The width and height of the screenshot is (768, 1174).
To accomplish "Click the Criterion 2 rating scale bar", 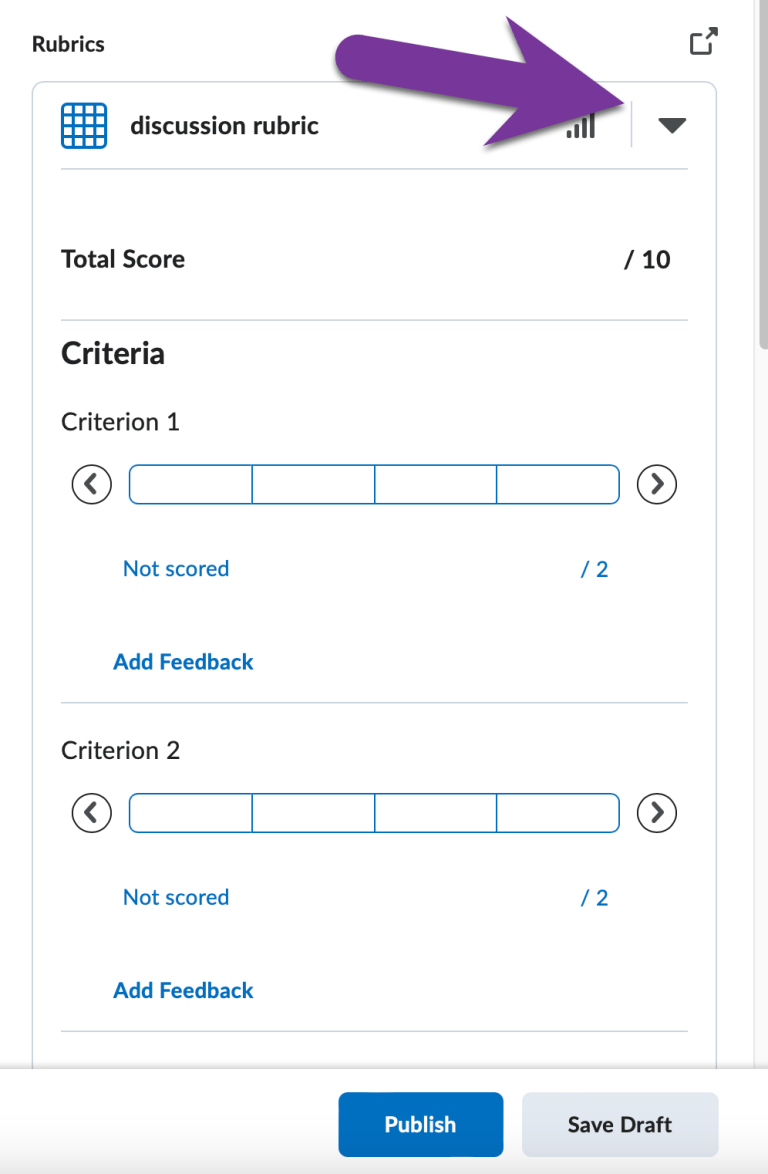I will click(374, 813).
